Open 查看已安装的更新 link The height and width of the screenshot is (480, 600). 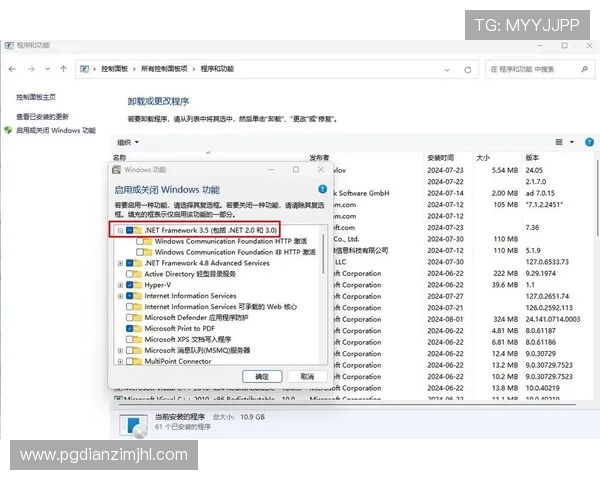[x=42, y=116]
